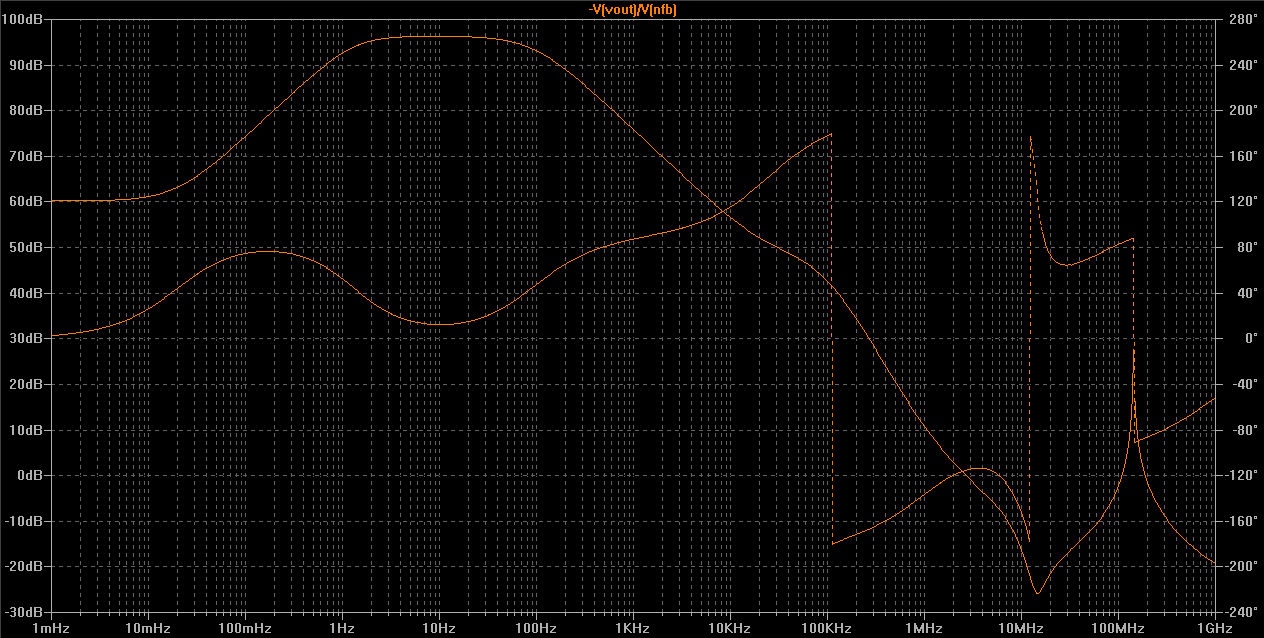
Task: Select the -V(vout)/V(nfb) trace label
Action: 634,9
